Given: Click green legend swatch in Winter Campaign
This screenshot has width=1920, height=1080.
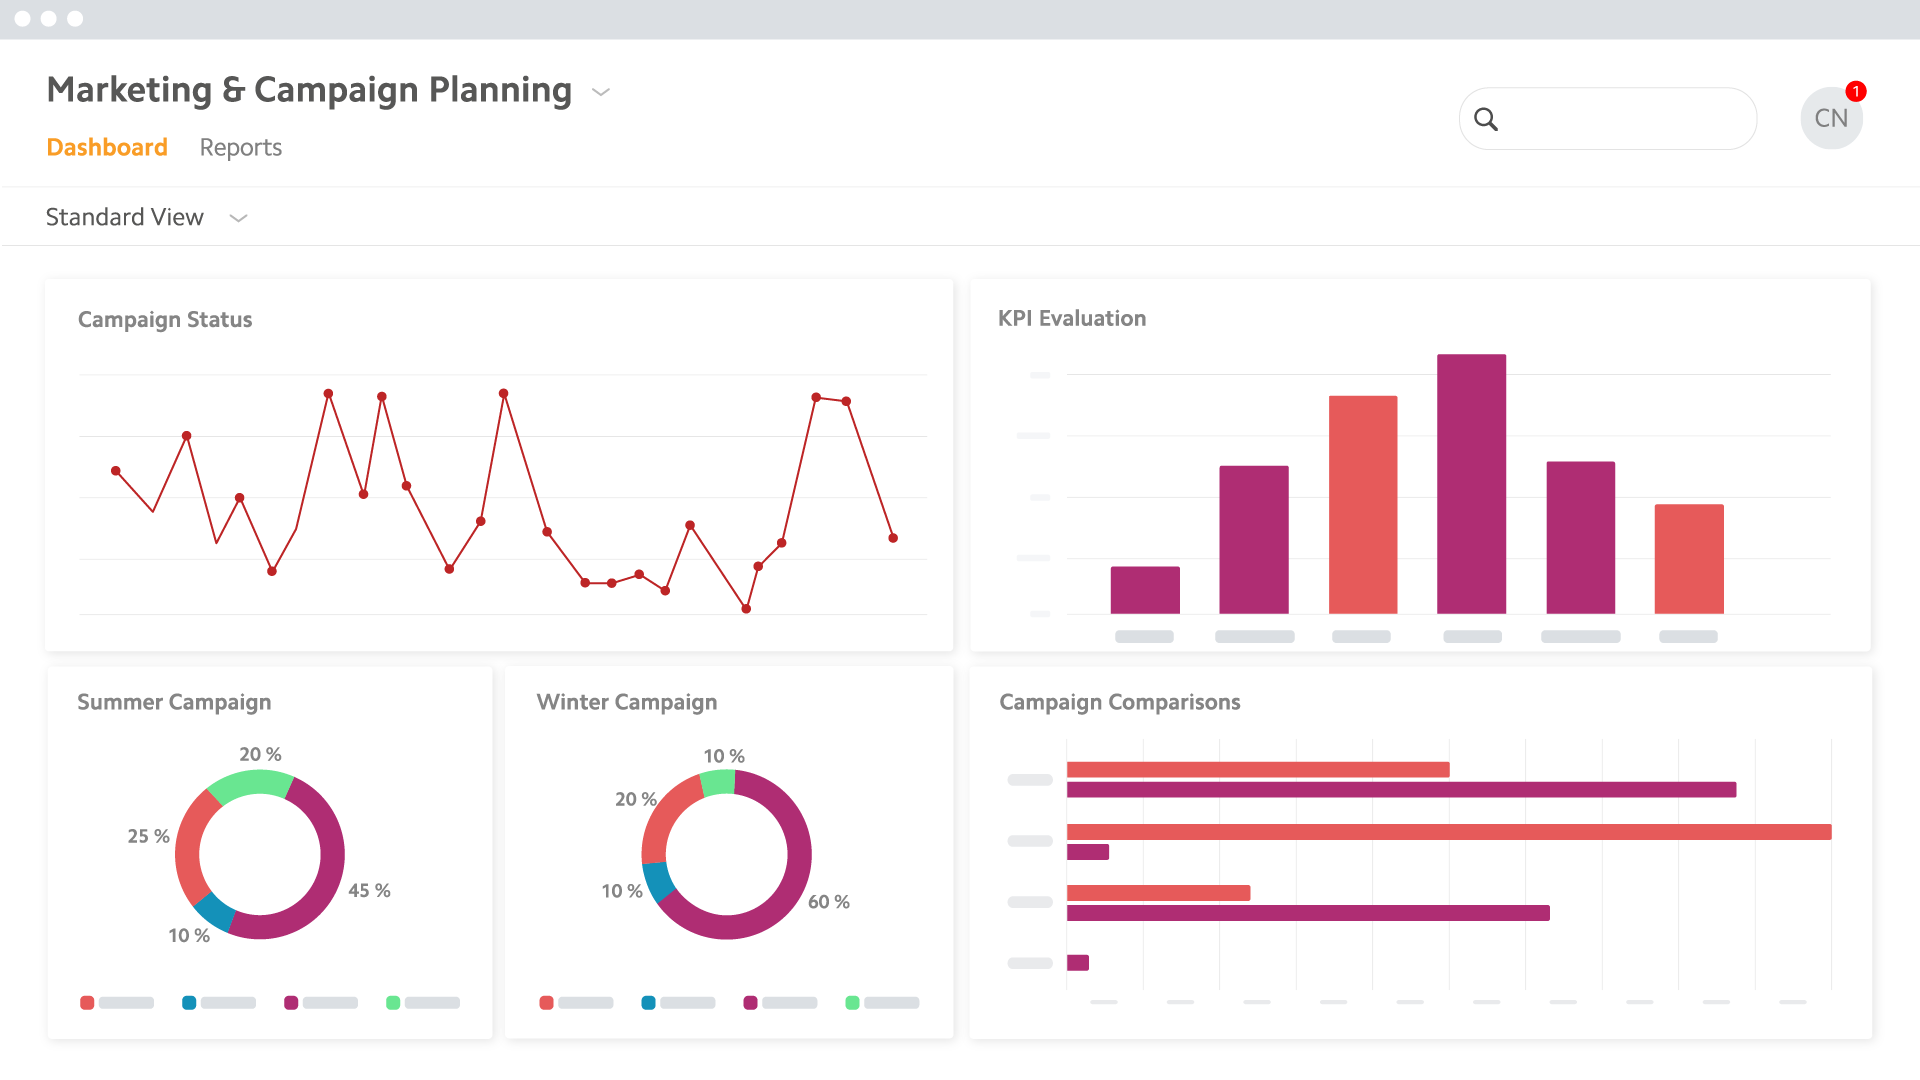Looking at the screenshot, I should coord(852,1002).
